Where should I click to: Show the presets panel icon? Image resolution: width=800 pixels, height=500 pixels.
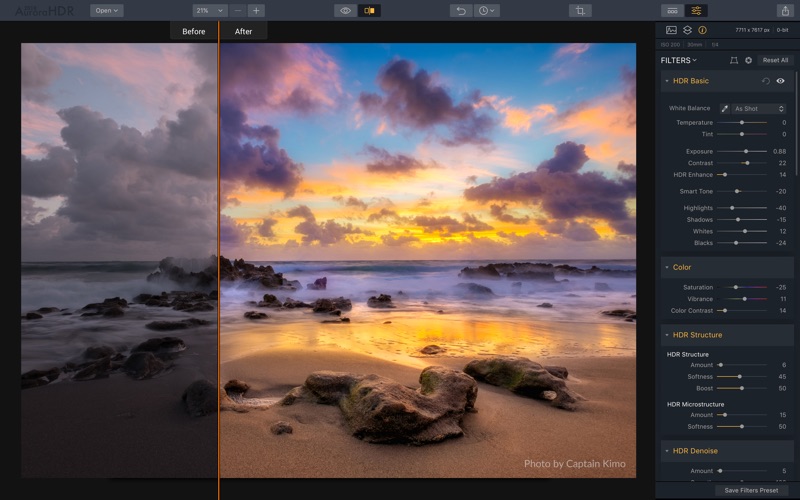672,11
